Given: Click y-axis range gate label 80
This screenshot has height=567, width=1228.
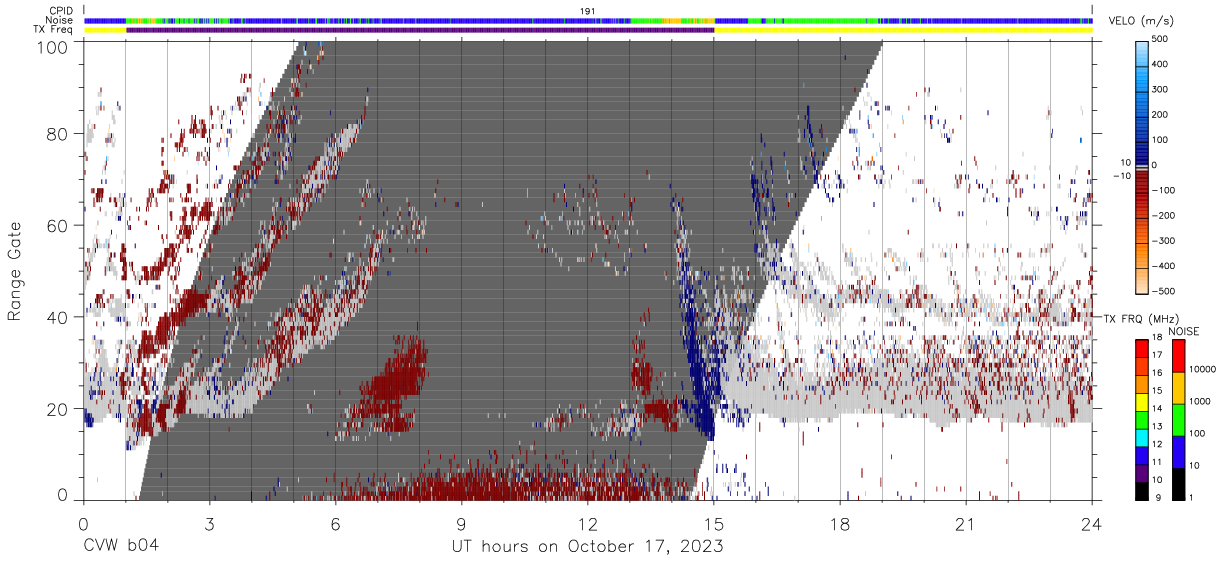Looking at the screenshot, I should (x=58, y=134).
